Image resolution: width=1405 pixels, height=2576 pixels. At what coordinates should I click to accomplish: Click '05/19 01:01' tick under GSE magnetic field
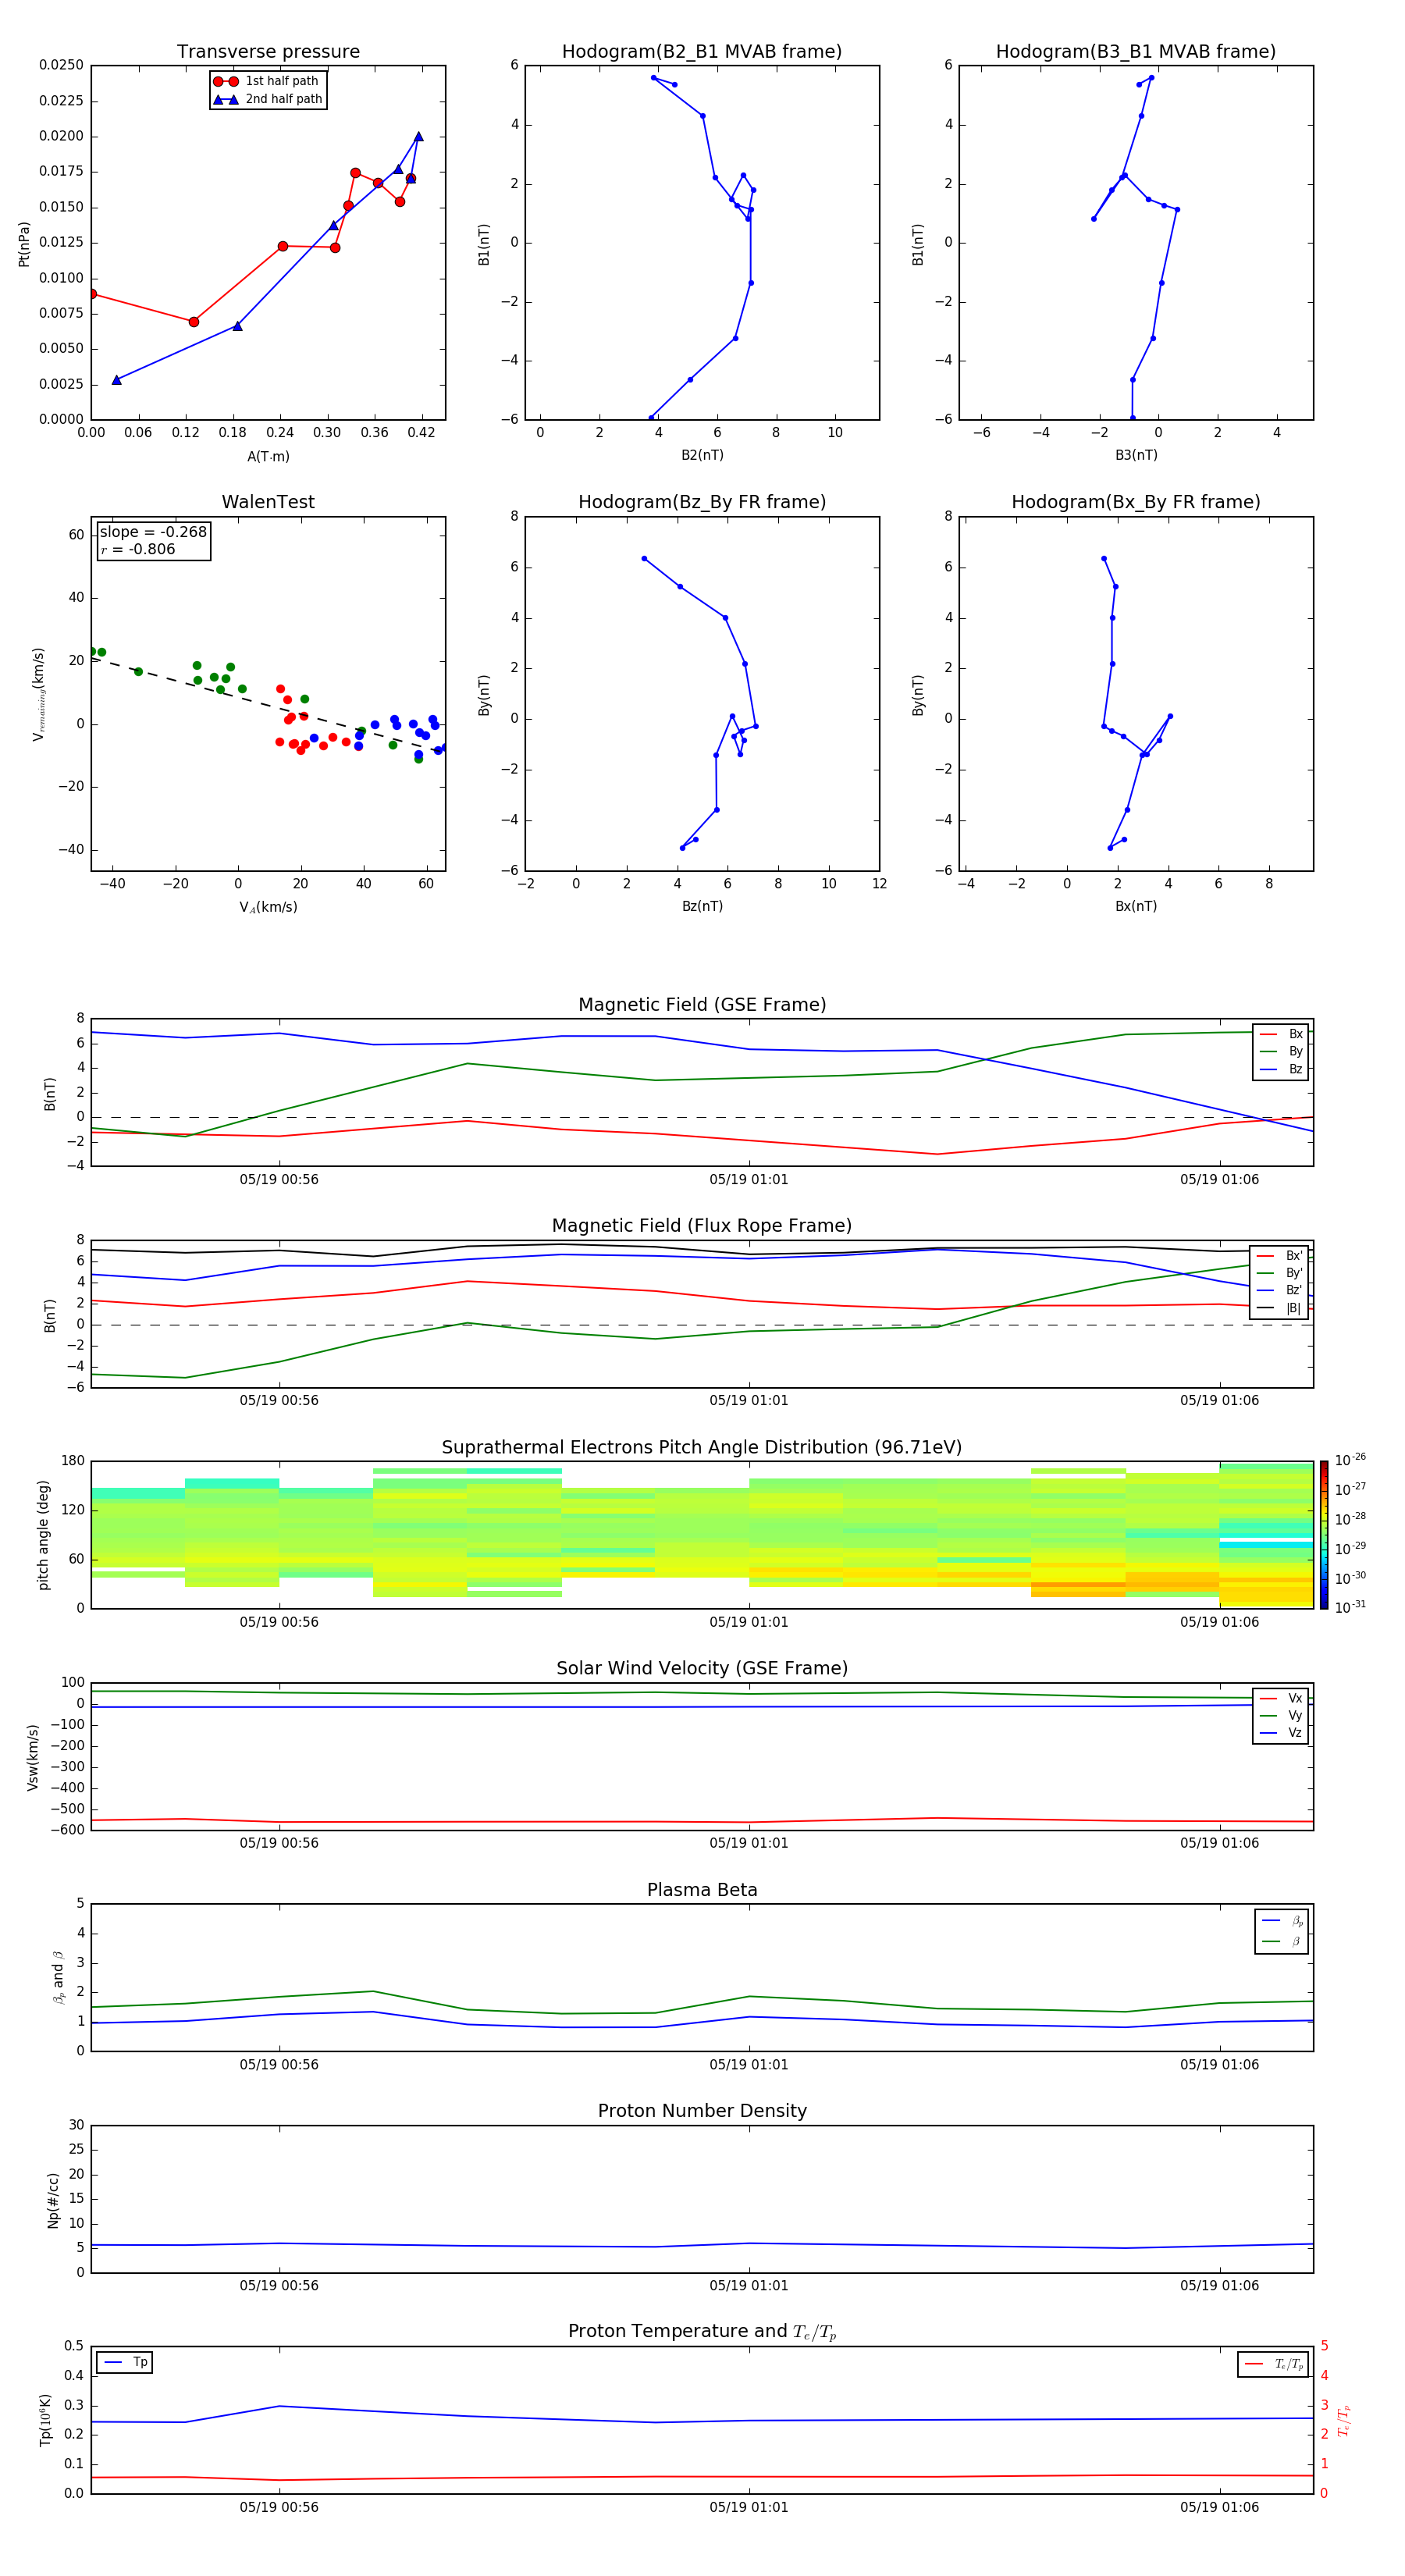749,1180
